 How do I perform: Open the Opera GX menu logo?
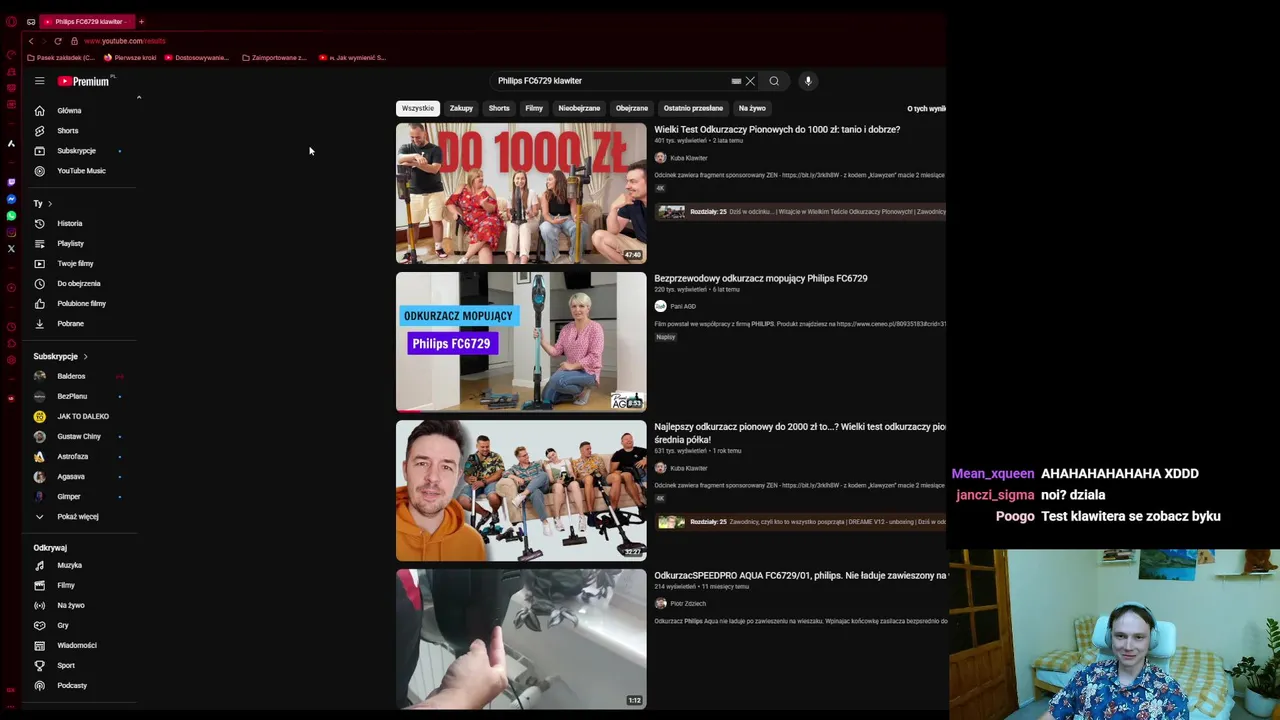tap(11, 21)
